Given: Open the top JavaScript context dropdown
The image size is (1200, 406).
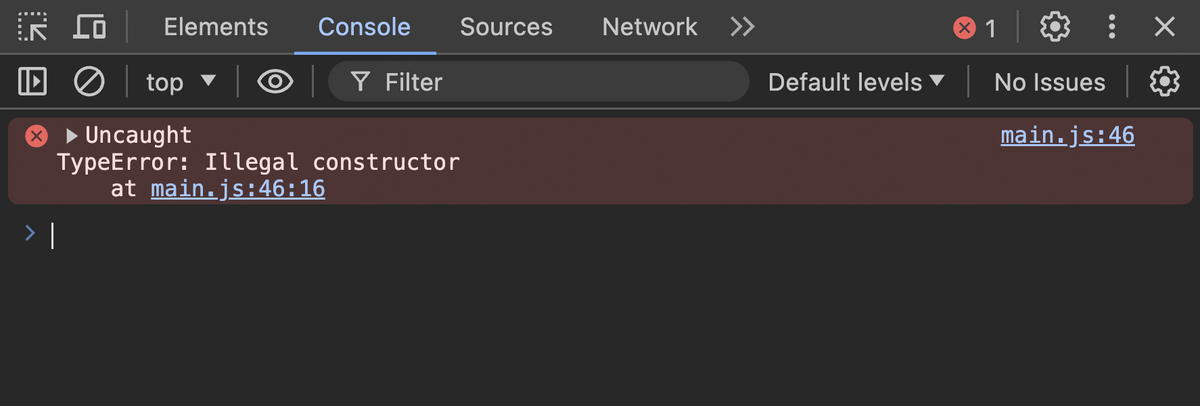Looking at the screenshot, I should [181, 82].
